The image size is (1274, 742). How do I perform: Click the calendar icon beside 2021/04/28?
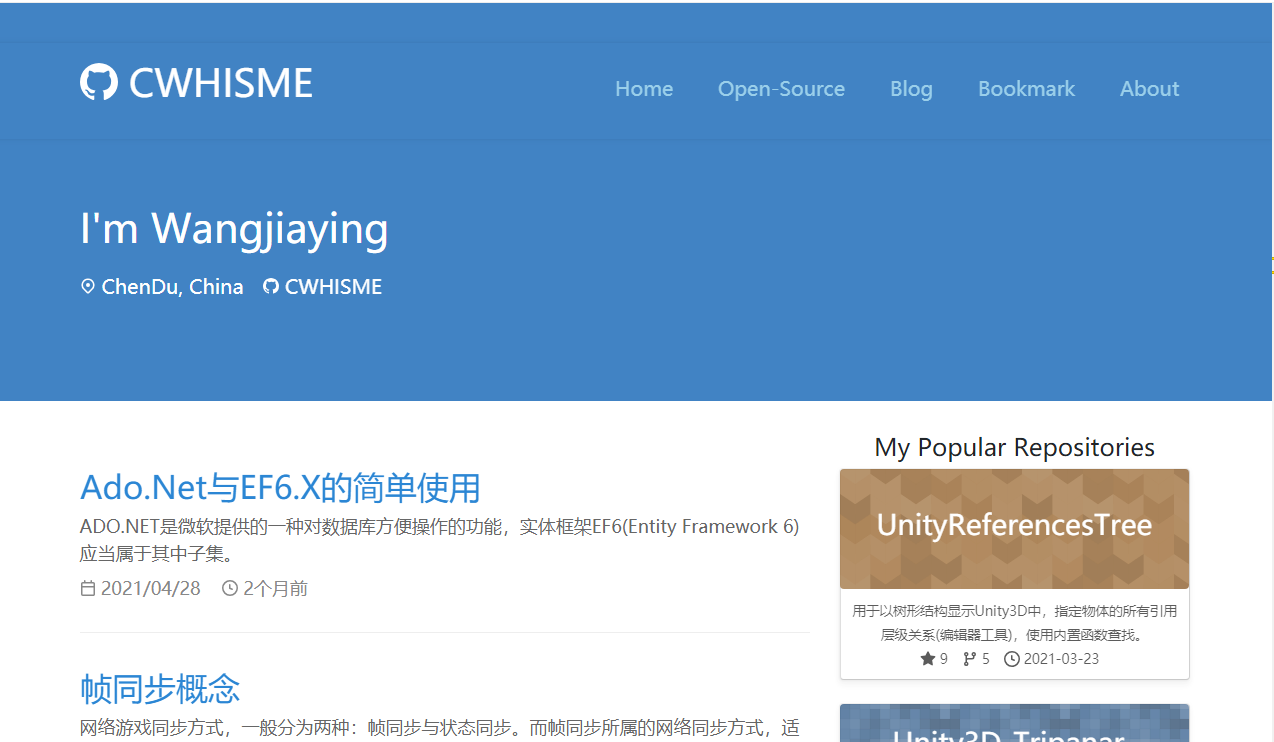coord(88,589)
